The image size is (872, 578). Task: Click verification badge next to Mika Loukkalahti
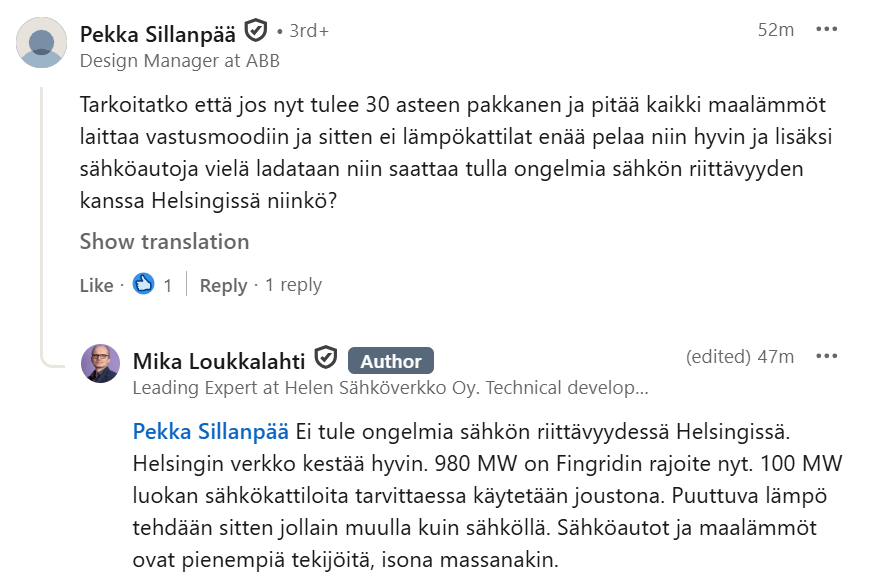[326, 358]
